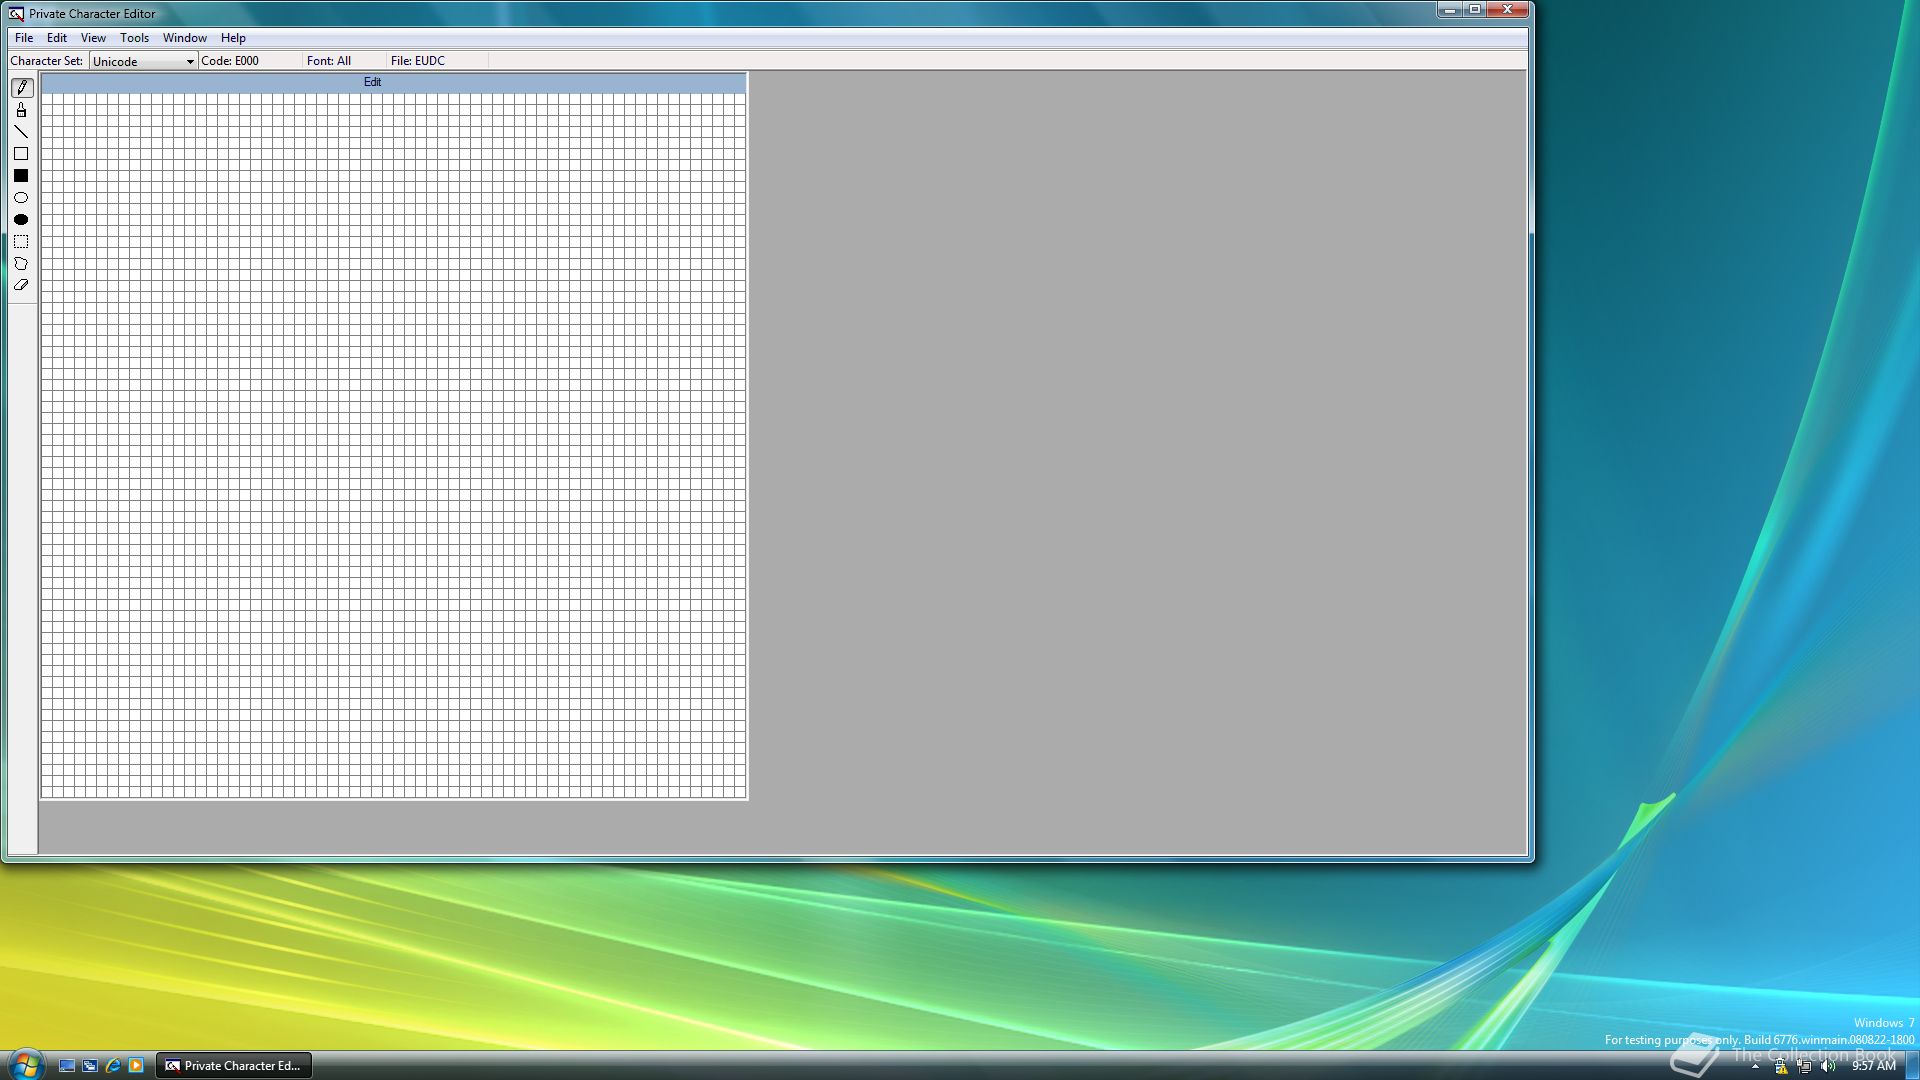The image size is (1920, 1080).
Task: Click the Edit grid title bar
Action: (x=394, y=83)
